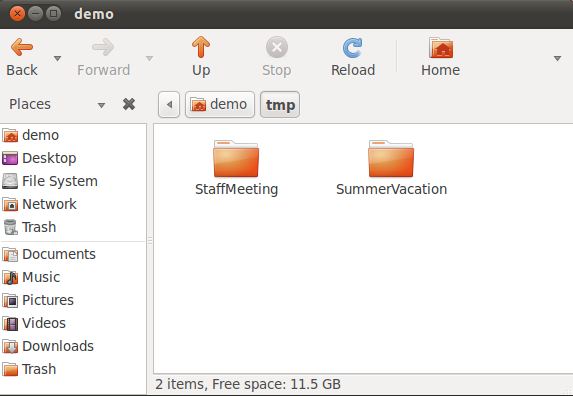Minimize the demo window

pos(35,14)
